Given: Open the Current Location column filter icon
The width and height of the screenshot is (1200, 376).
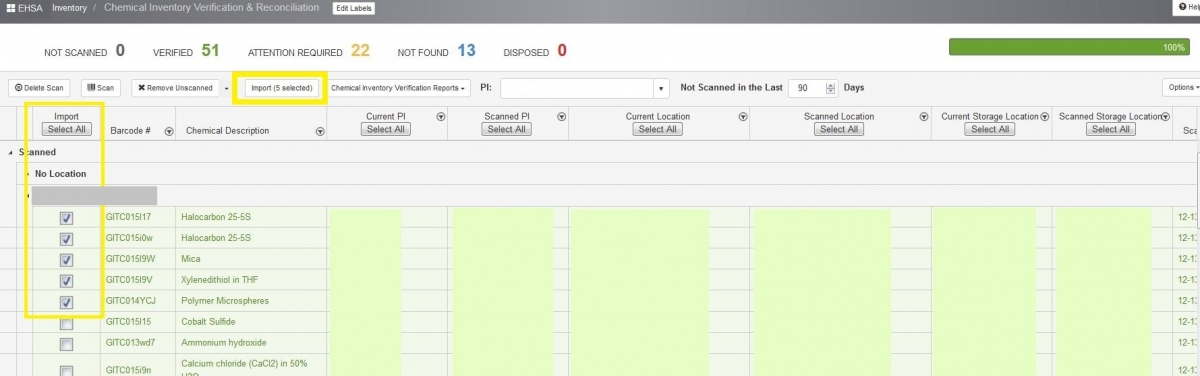Looking at the screenshot, I should coord(742,117).
